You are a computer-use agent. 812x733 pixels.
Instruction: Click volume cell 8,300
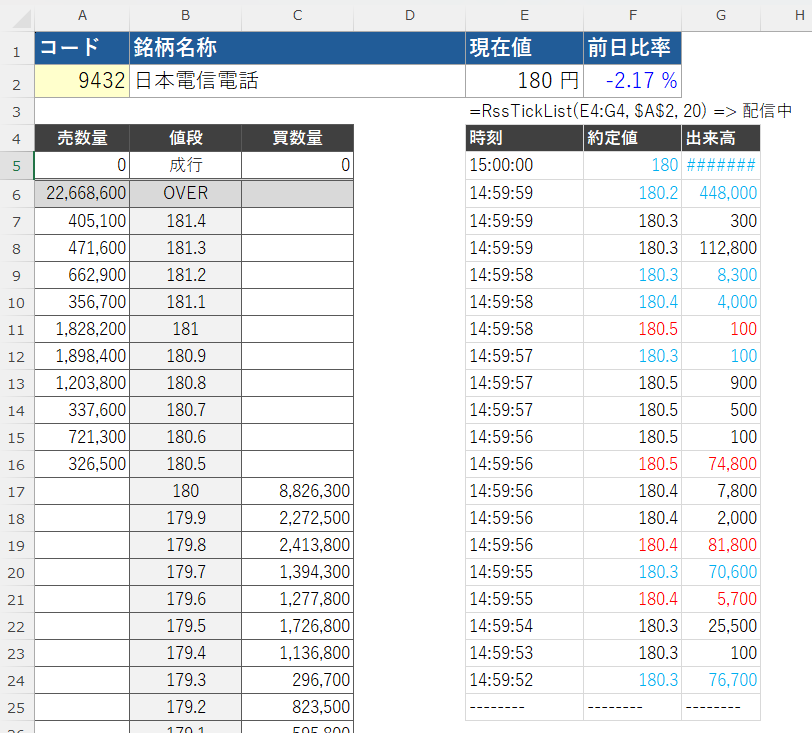point(721,275)
